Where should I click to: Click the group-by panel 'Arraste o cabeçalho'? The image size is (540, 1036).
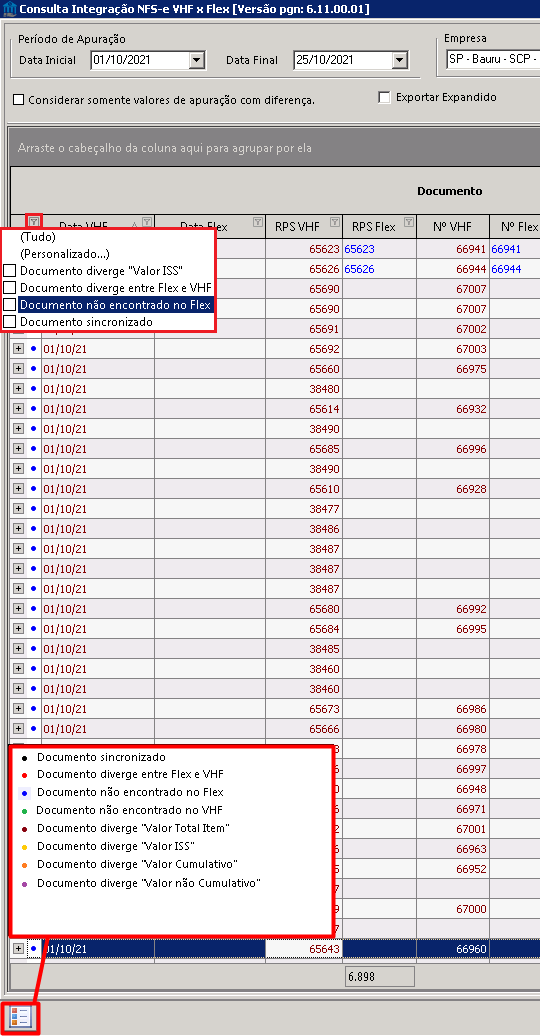275,147
